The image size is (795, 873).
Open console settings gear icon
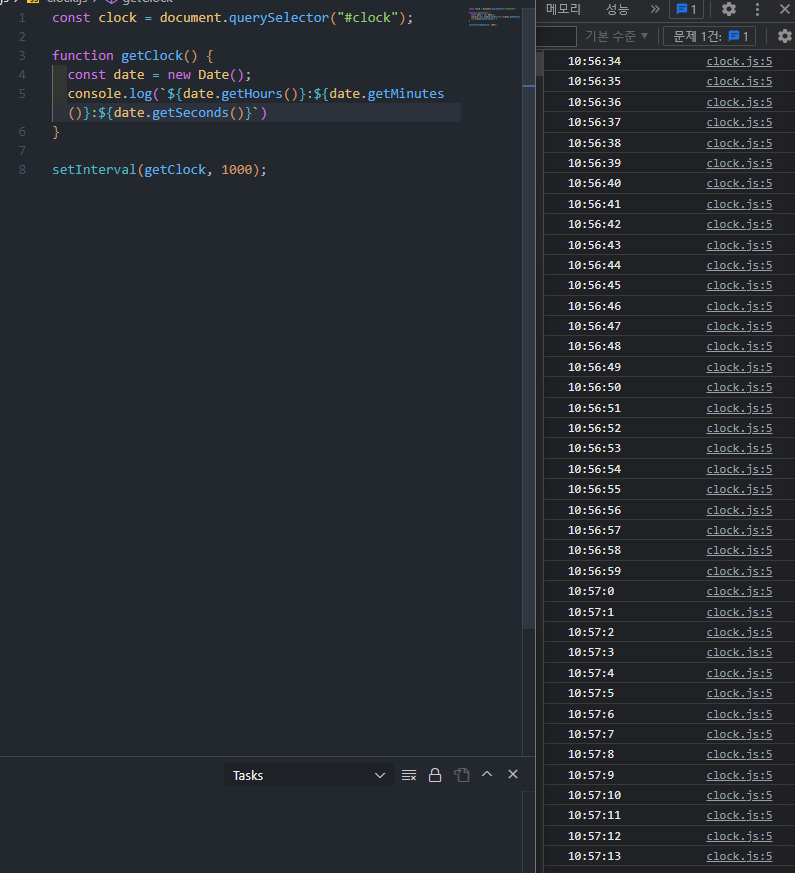(784, 36)
